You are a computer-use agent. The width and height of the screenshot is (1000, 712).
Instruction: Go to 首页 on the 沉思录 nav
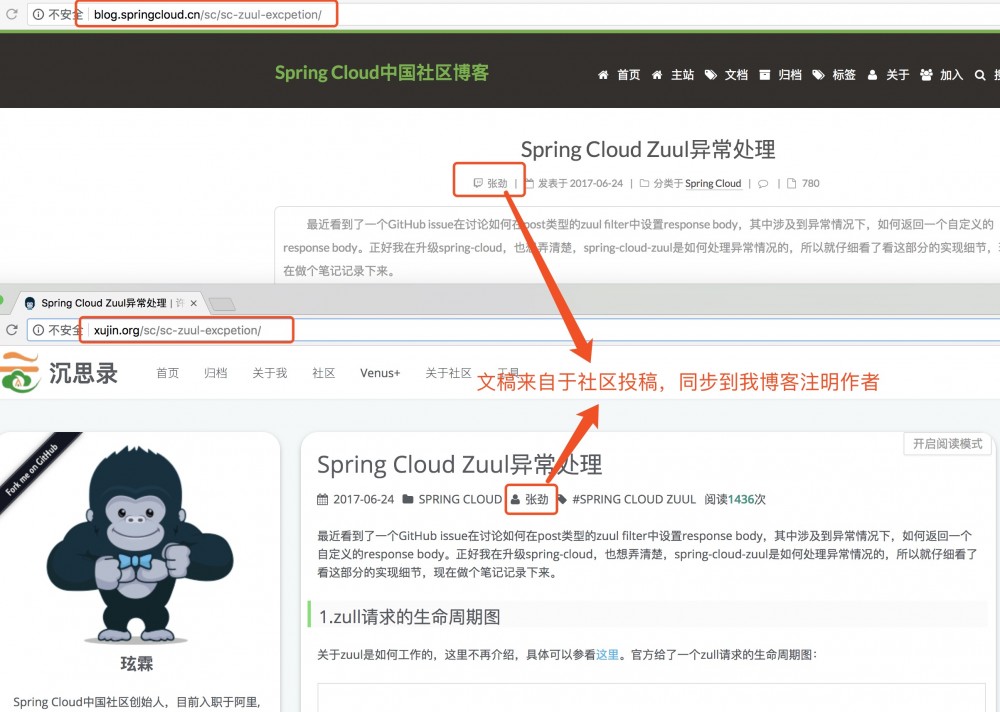(x=168, y=373)
